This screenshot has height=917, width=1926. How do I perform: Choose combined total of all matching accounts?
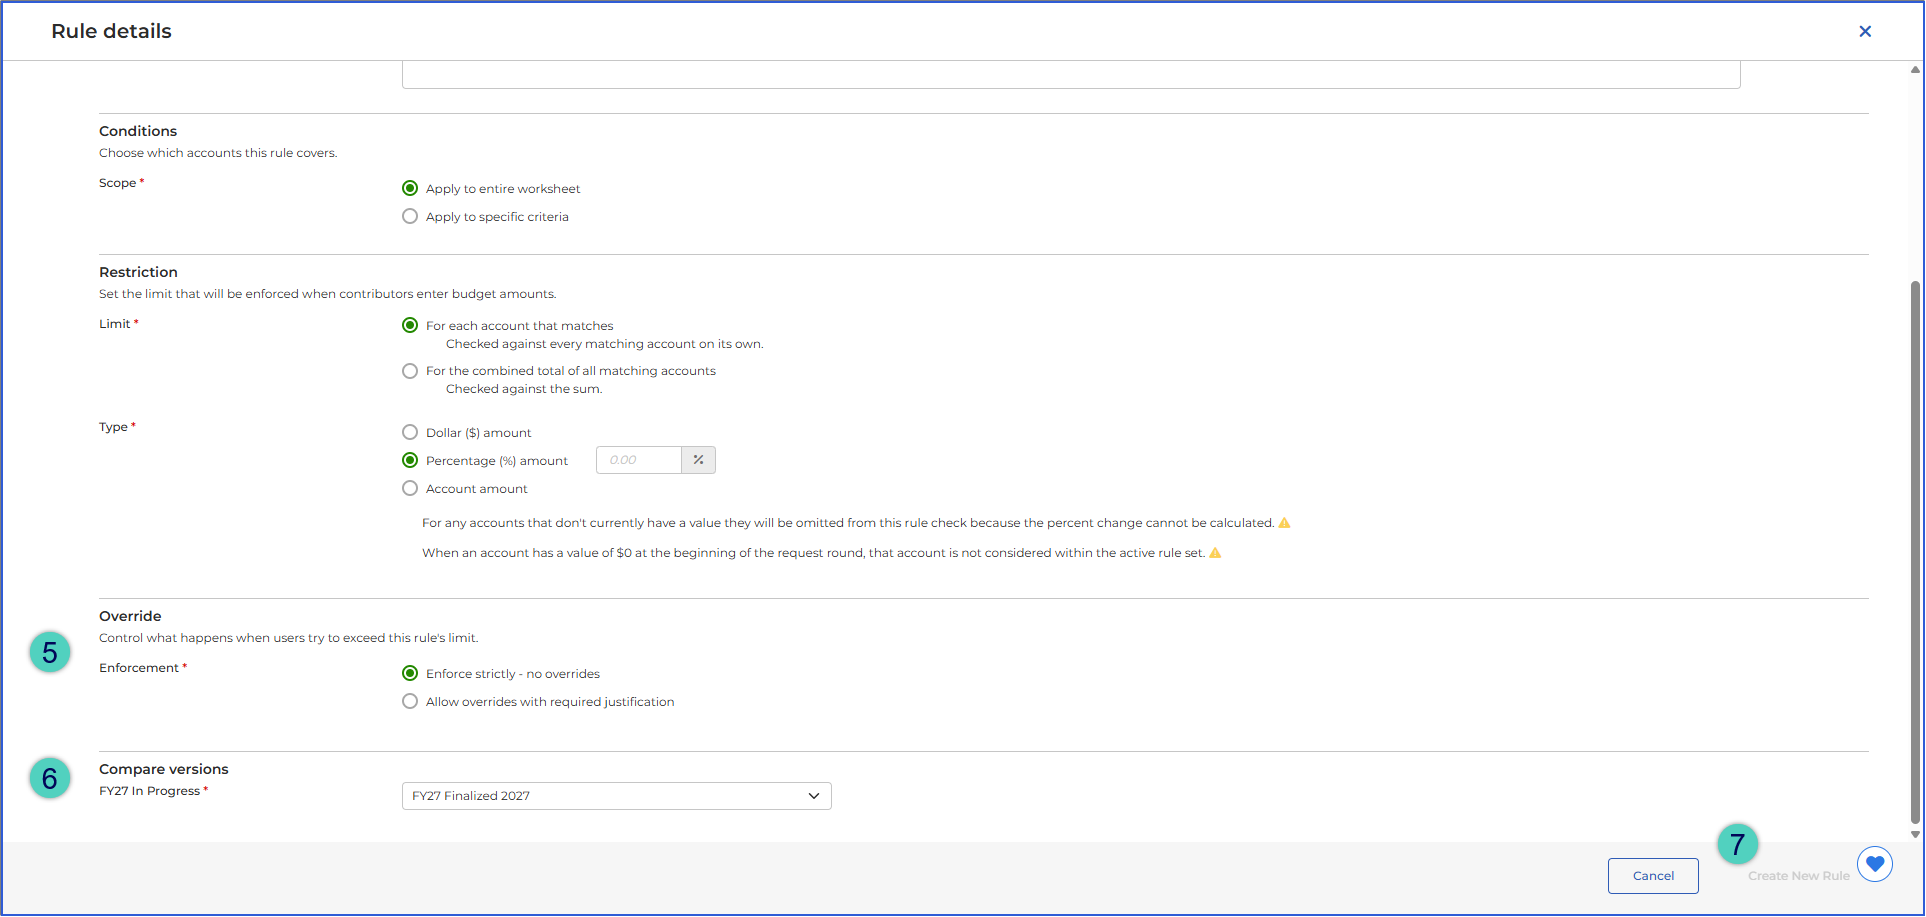point(410,371)
